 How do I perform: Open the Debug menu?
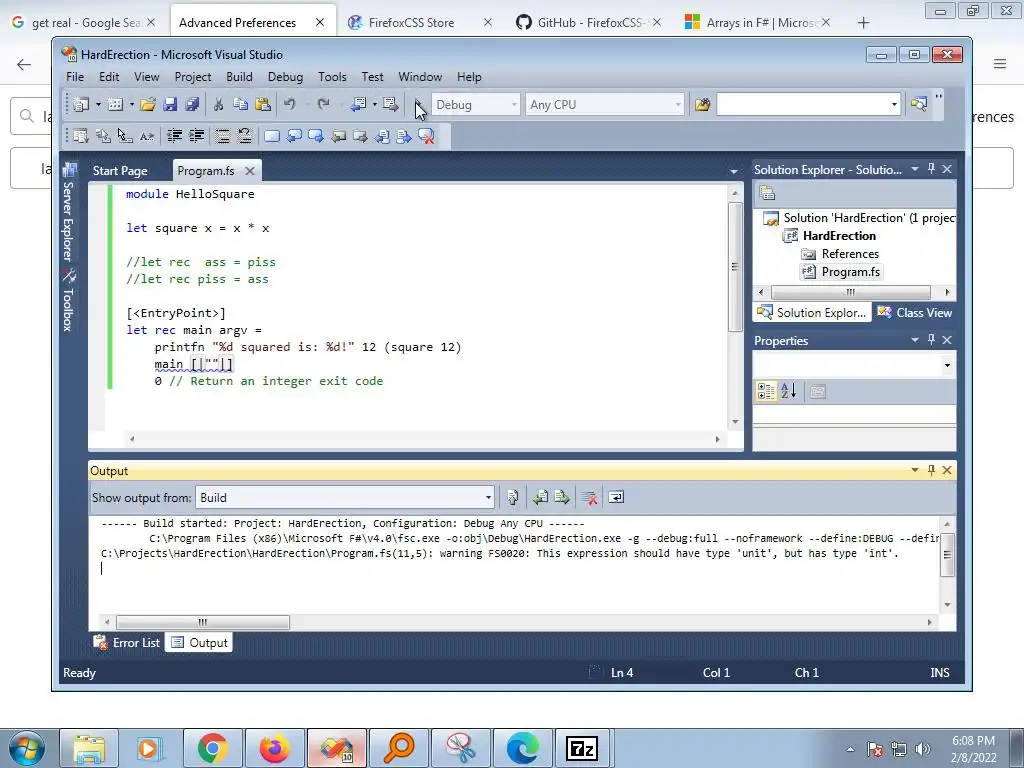point(285,77)
